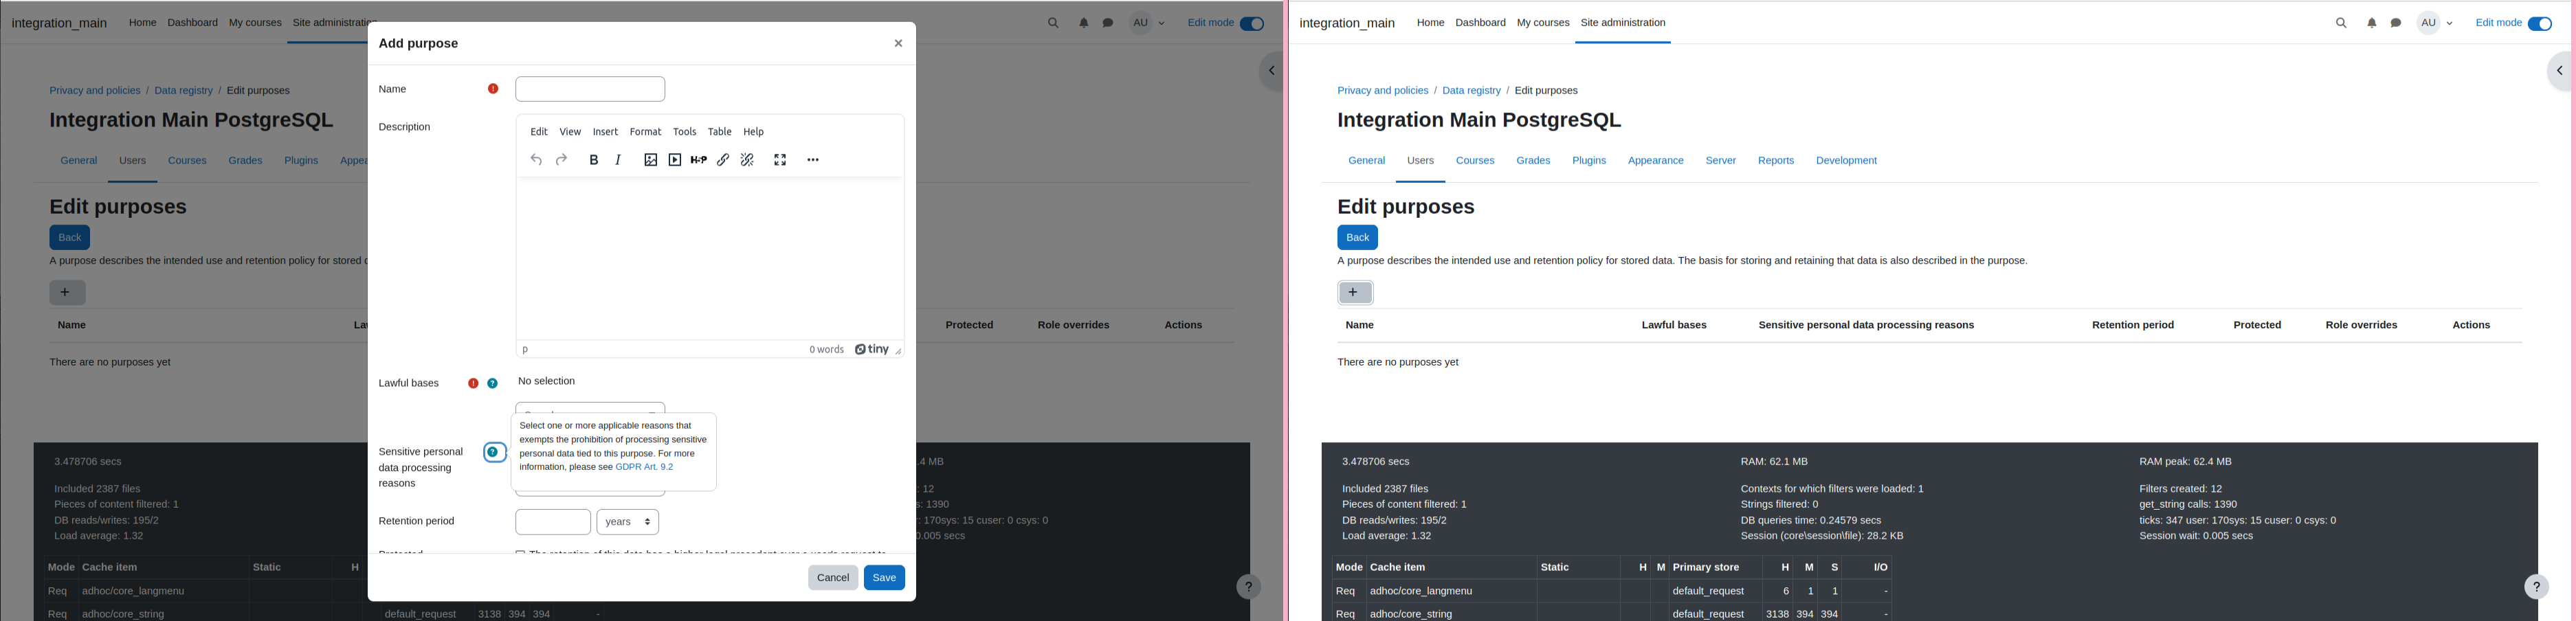
Task: Click integration_main brand in right window
Action: [1346, 23]
